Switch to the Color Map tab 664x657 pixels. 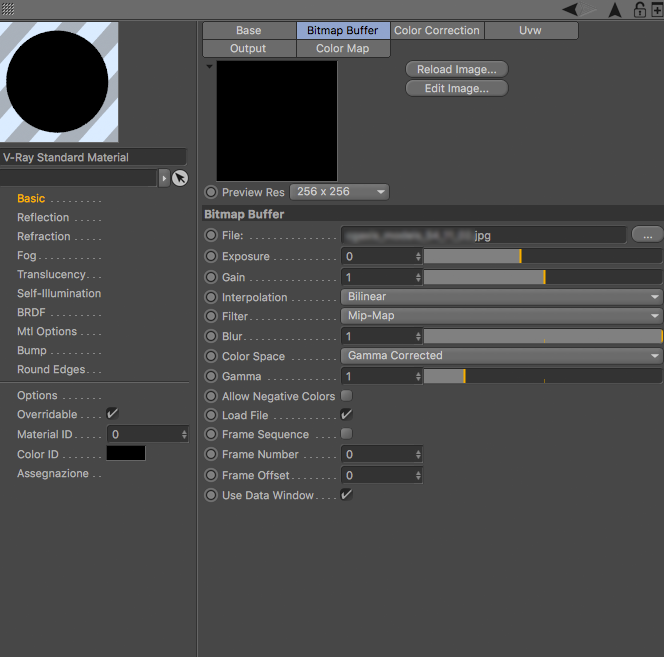343,48
